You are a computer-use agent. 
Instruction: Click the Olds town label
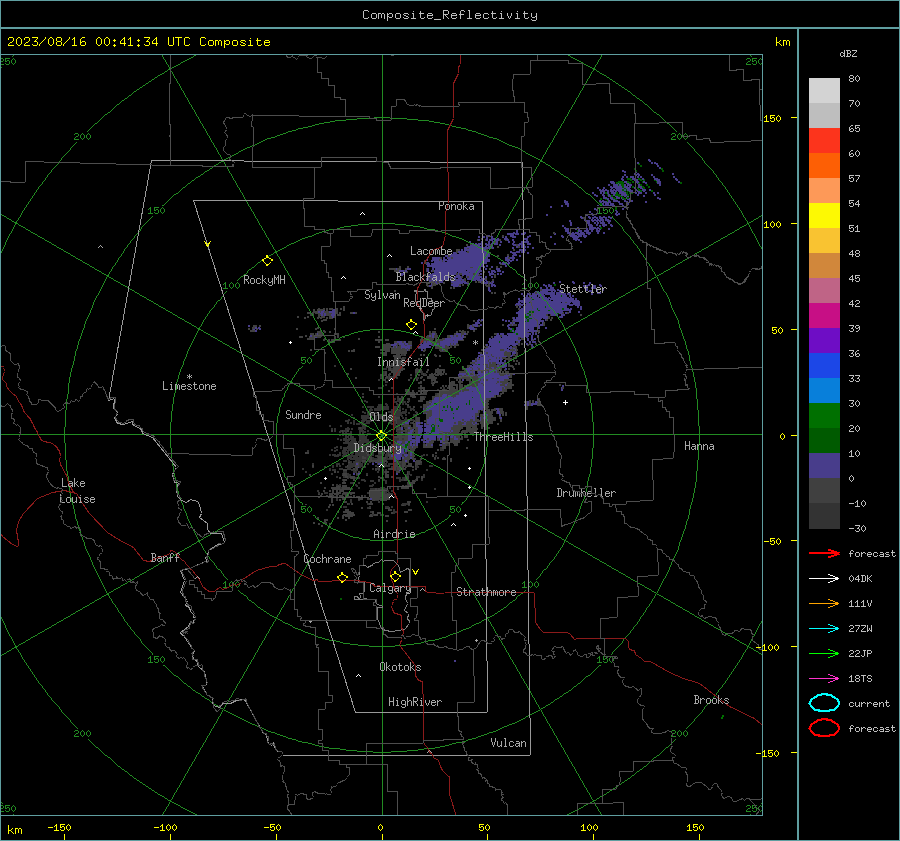(x=381, y=417)
